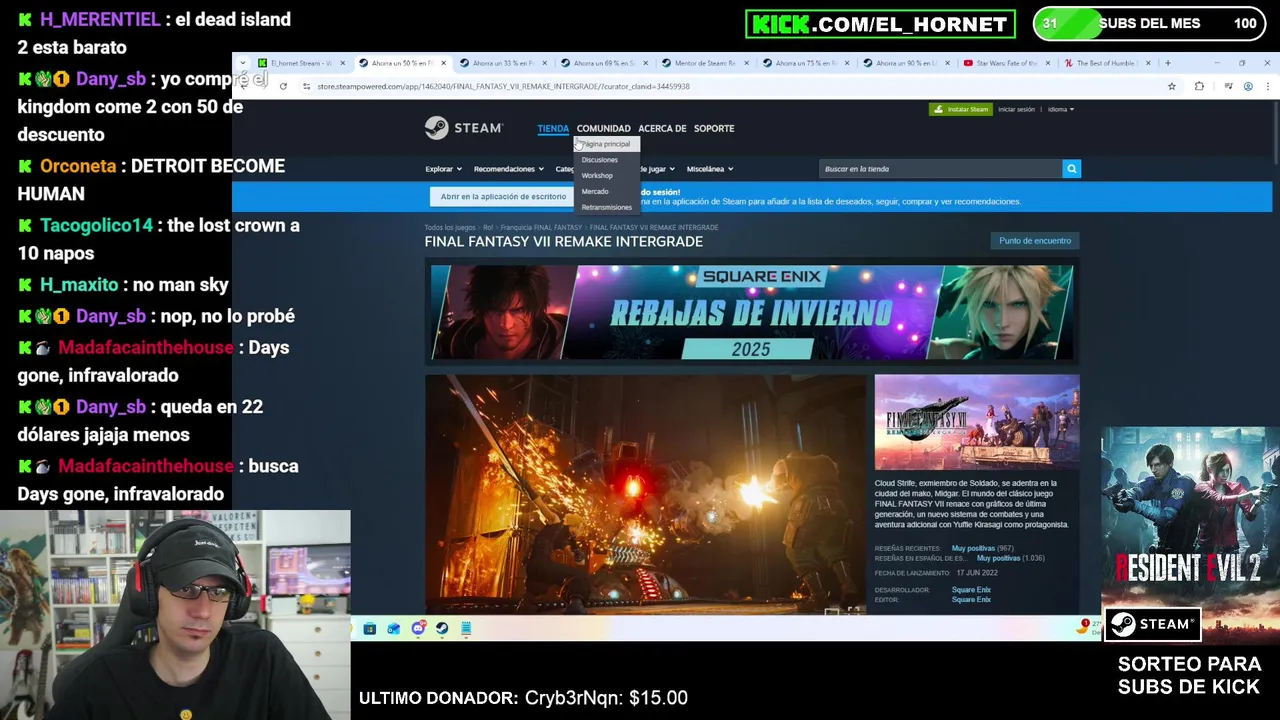
Task: Open the browser extensions puzzle icon
Action: point(1199,86)
